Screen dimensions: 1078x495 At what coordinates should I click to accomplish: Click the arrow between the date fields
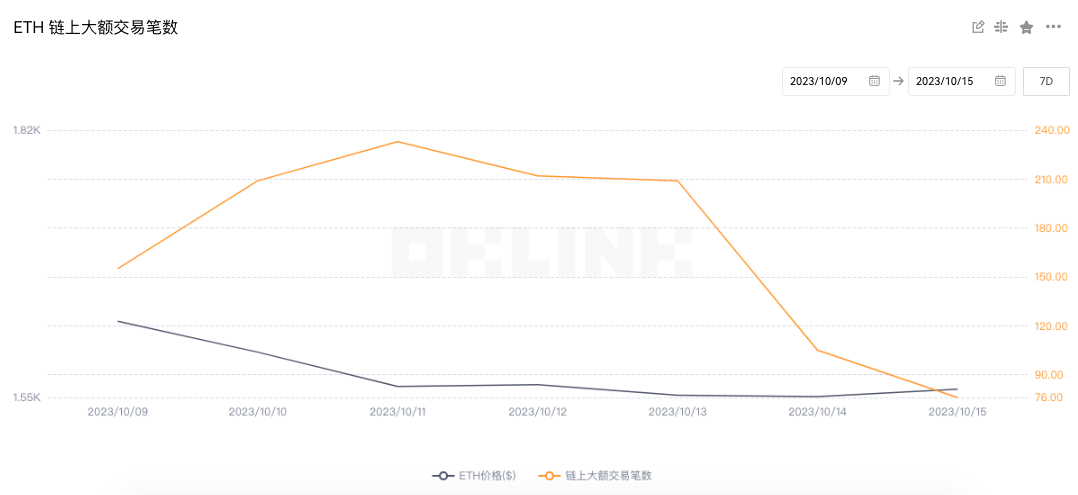pos(898,81)
